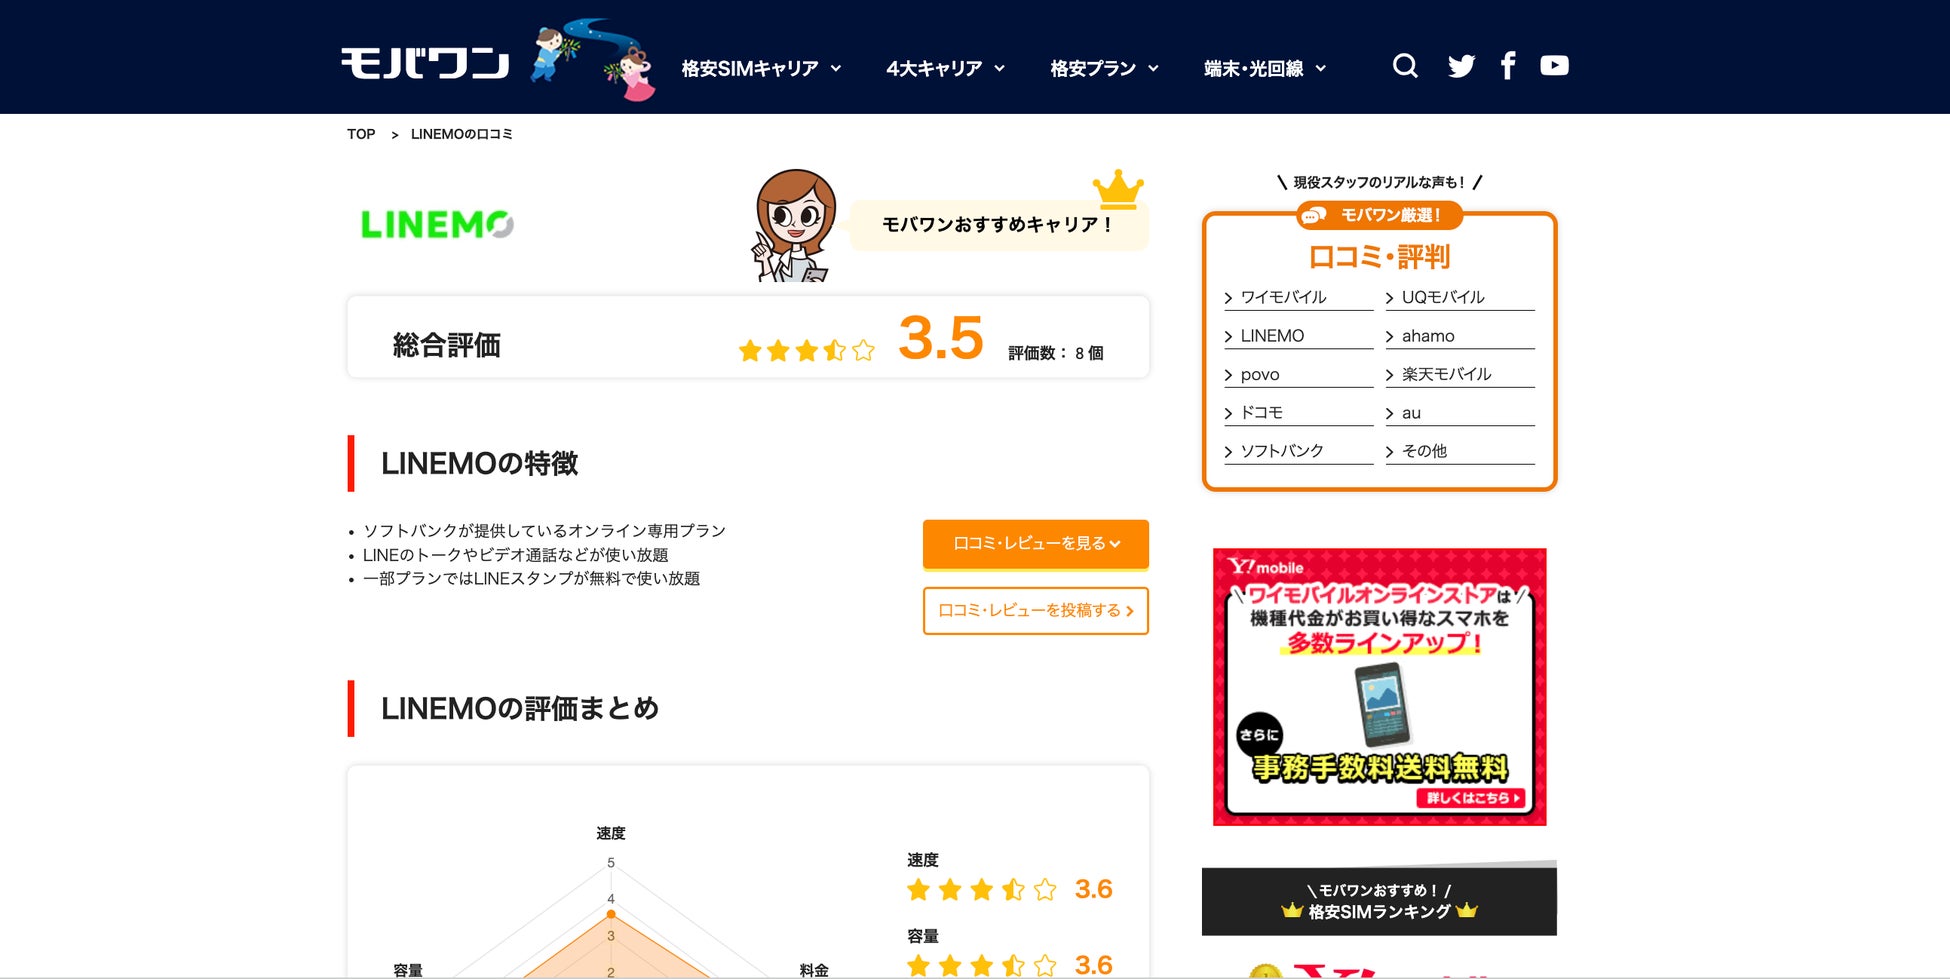Open ワイモバイル reviews link
Screen dimensions: 1950x979
point(1299,297)
